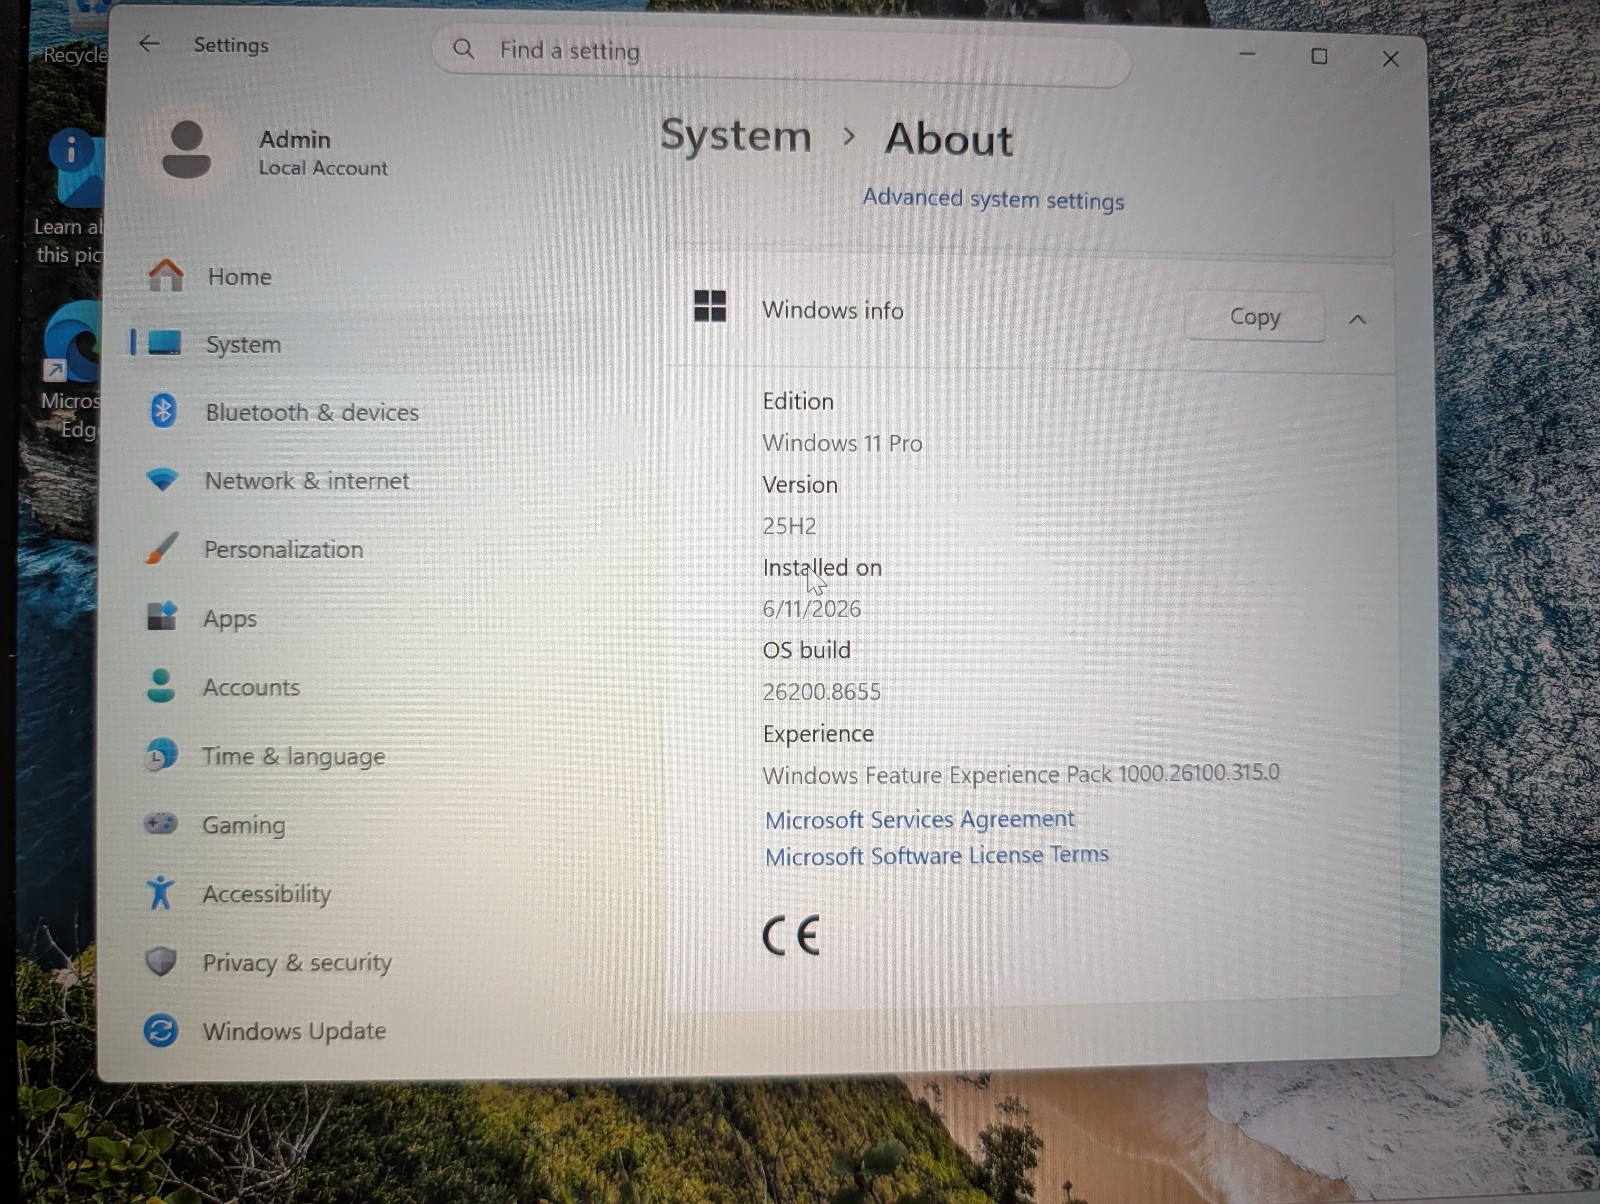The image size is (1600, 1204).
Task: Collapse the Windows info section chevron
Action: pos(1357,320)
